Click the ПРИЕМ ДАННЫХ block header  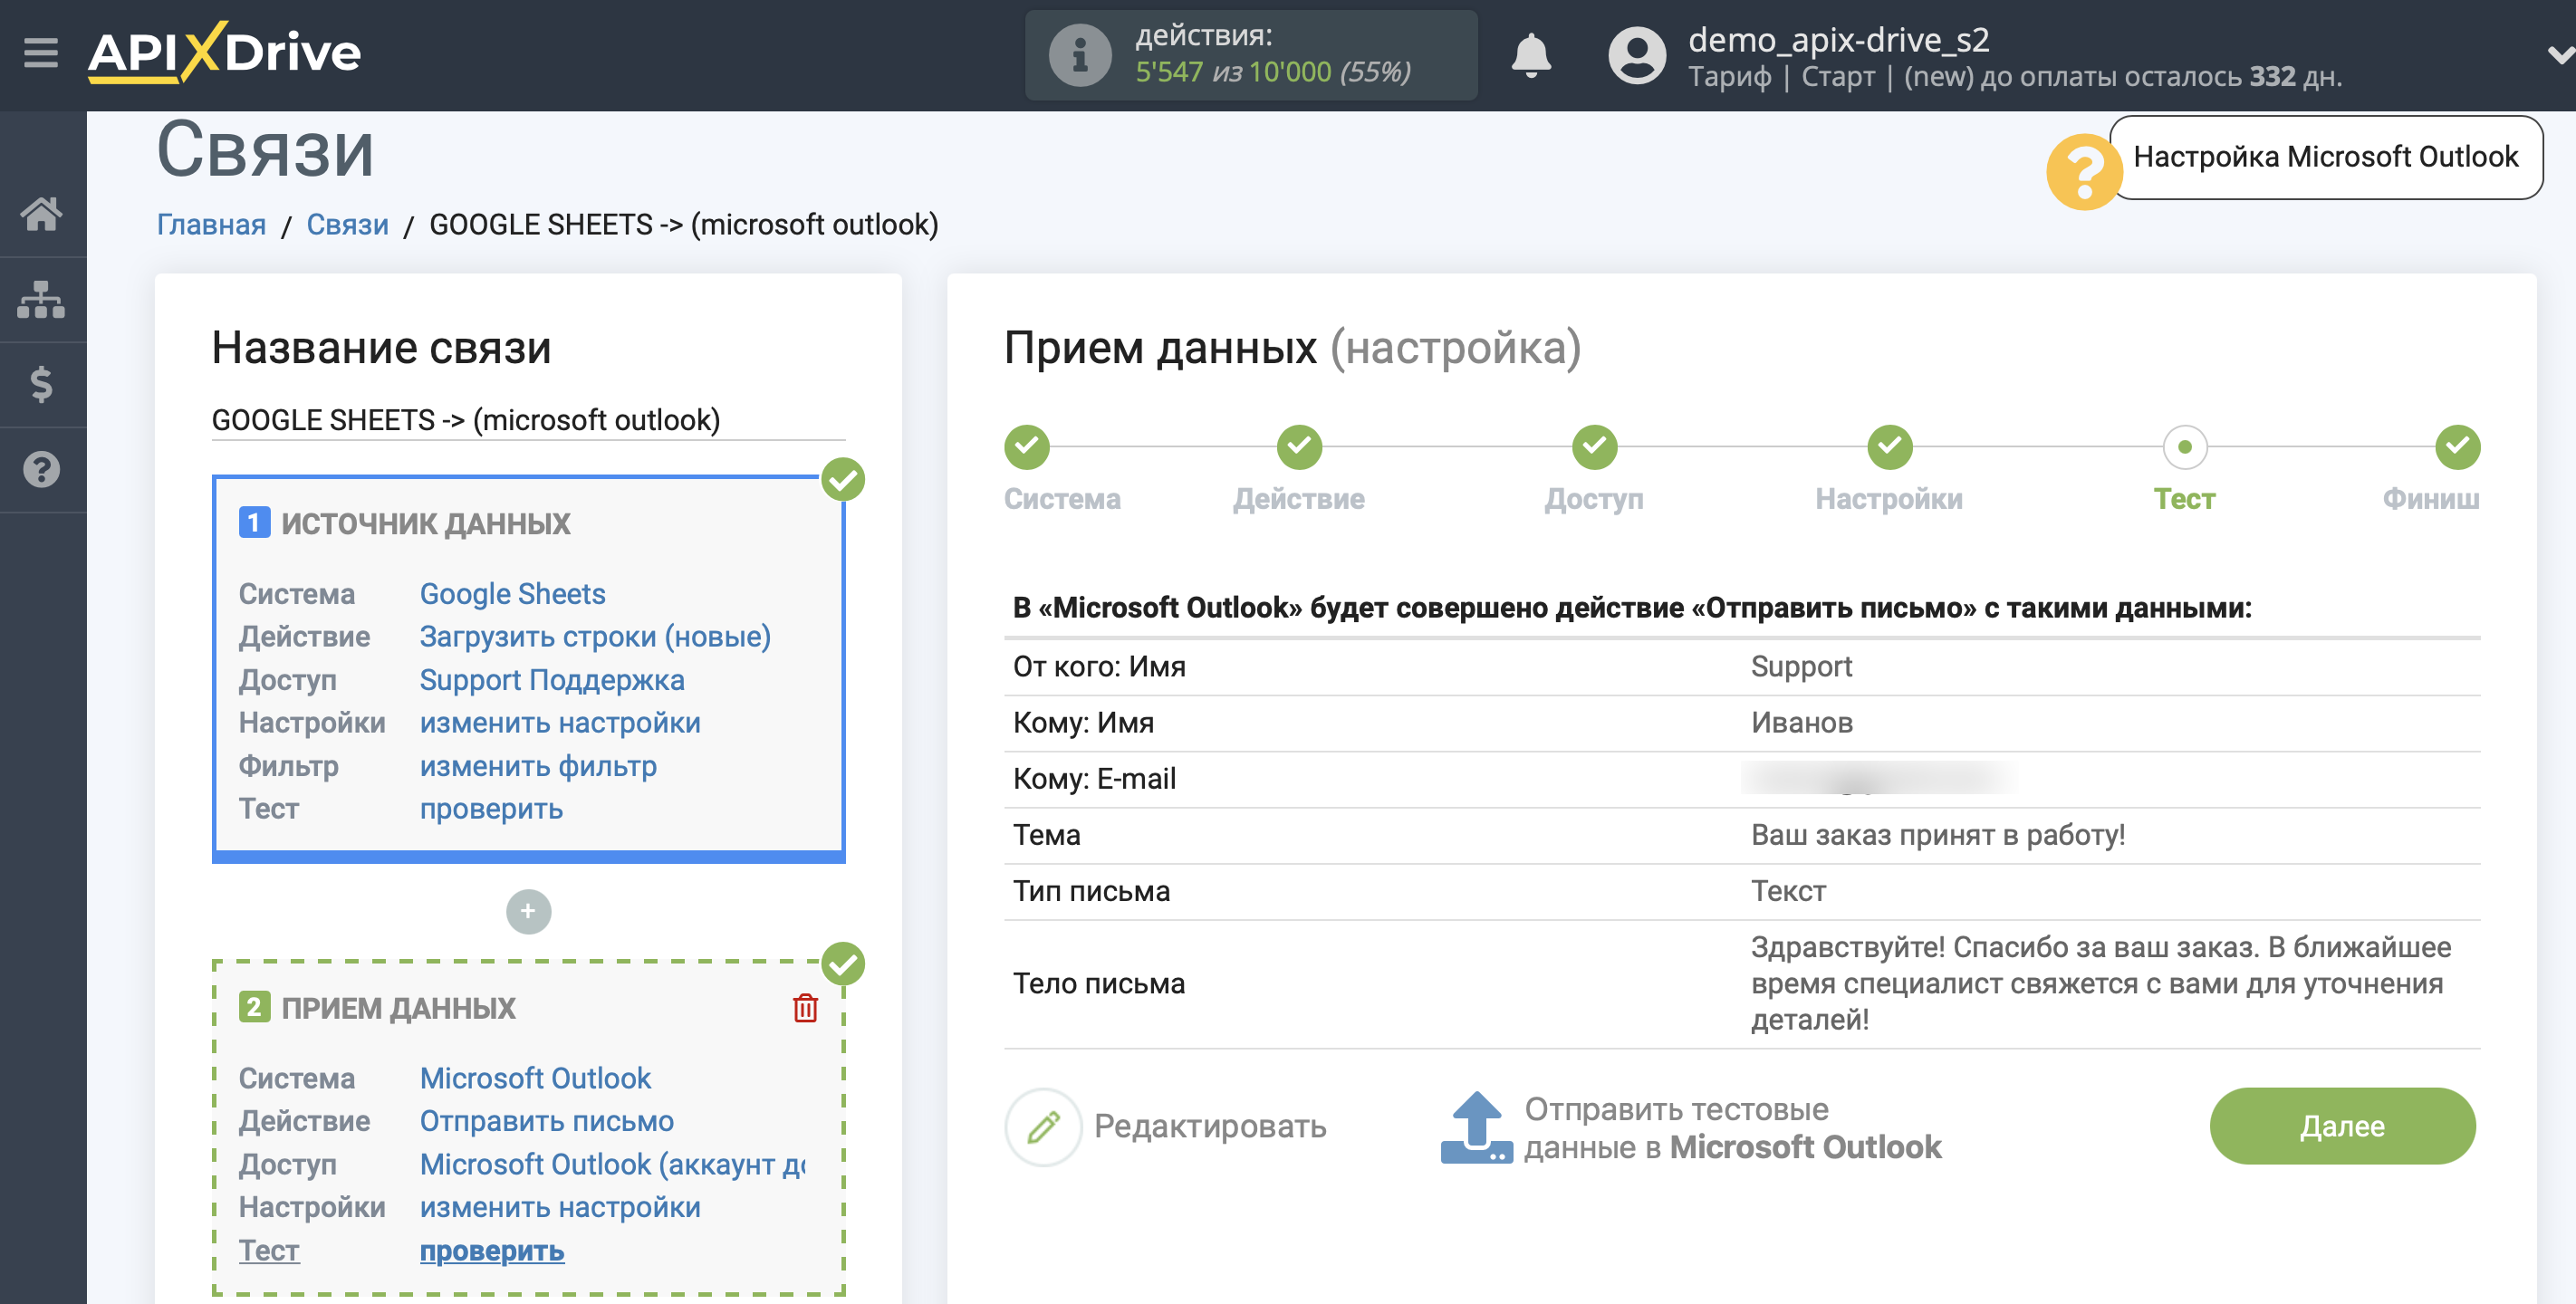point(398,1008)
